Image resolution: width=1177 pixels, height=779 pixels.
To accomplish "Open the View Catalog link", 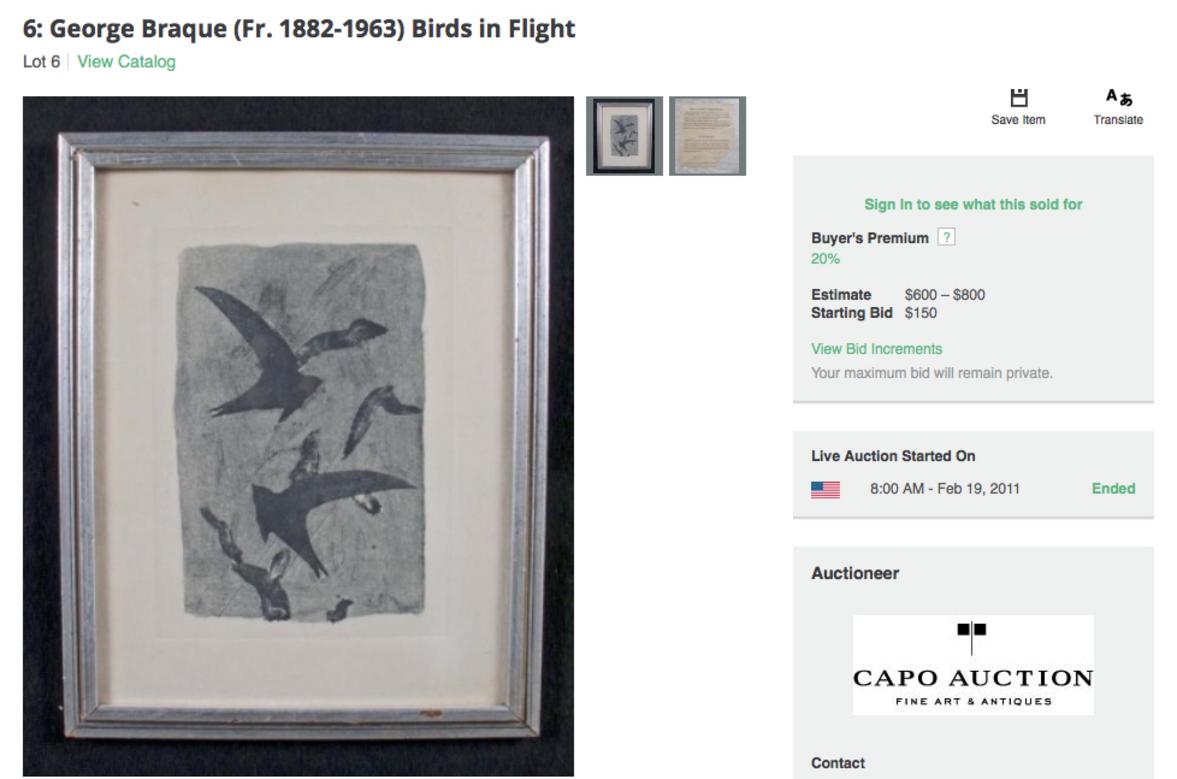I will coord(126,62).
